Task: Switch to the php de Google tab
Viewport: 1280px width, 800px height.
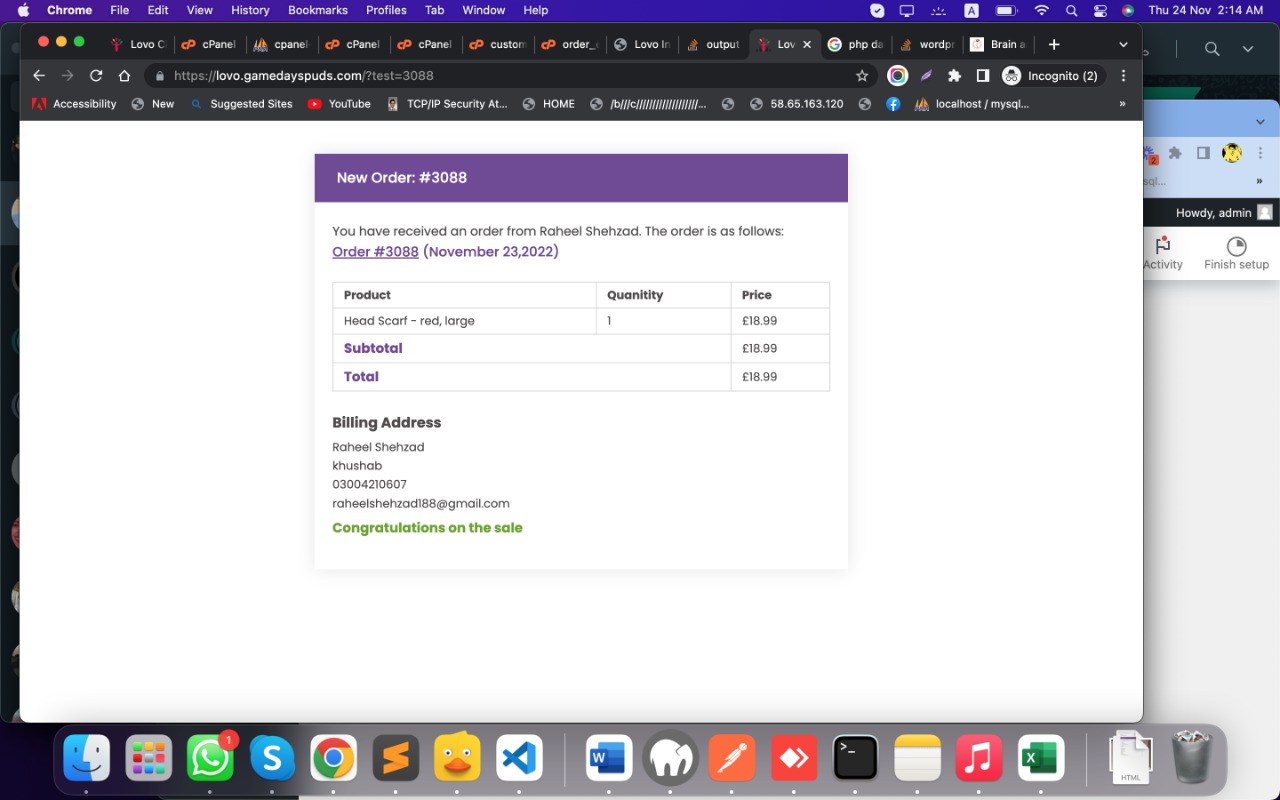Action: [856, 45]
